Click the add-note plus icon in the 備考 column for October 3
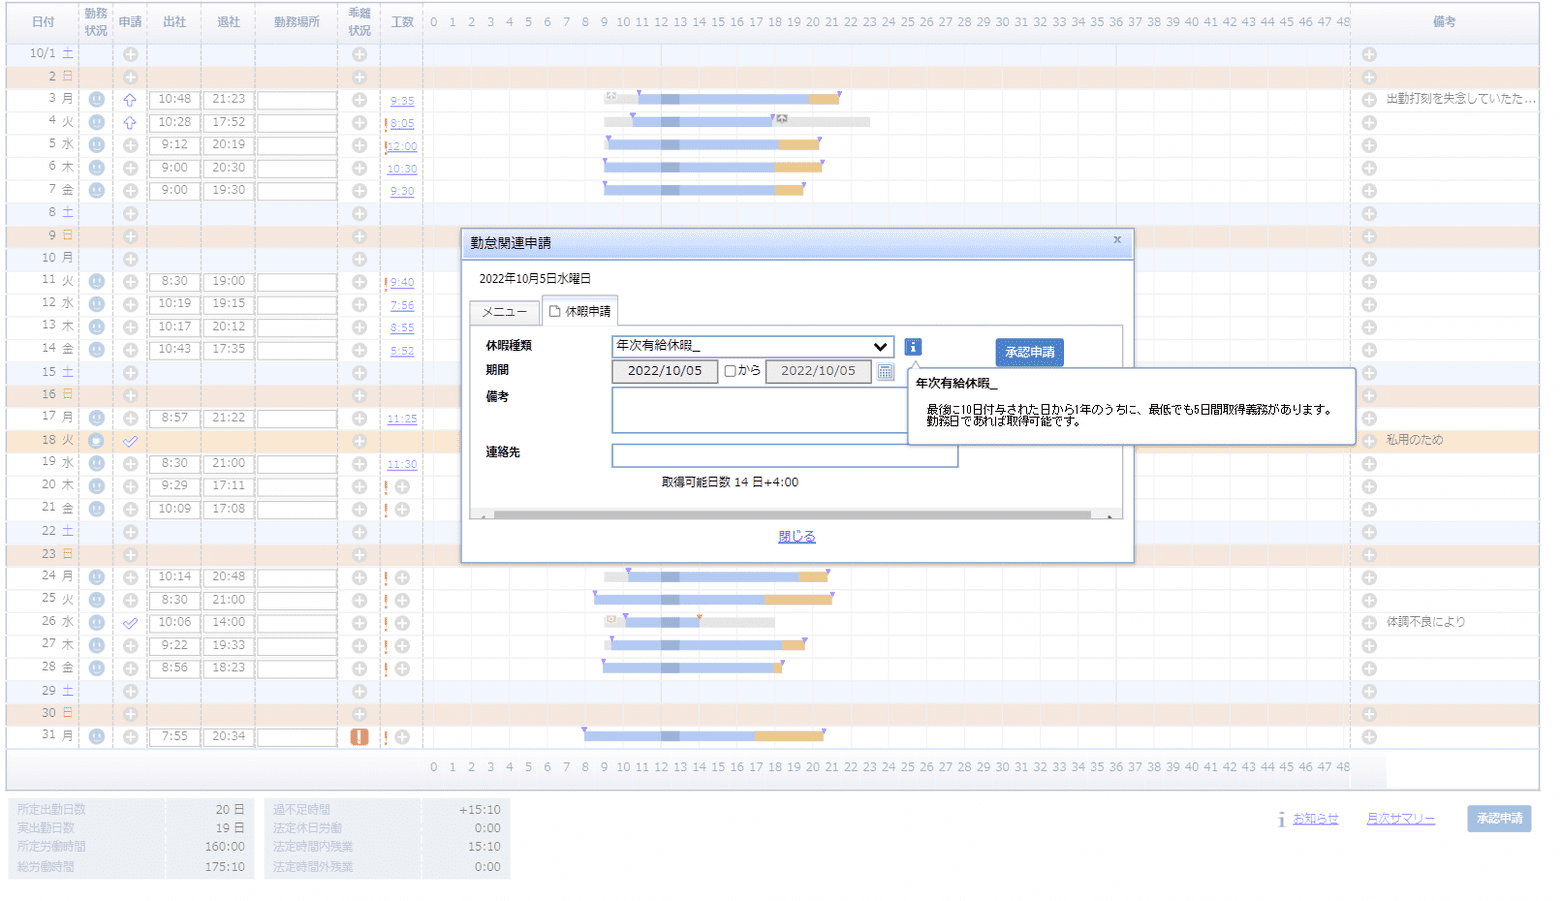 pos(1369,100)
